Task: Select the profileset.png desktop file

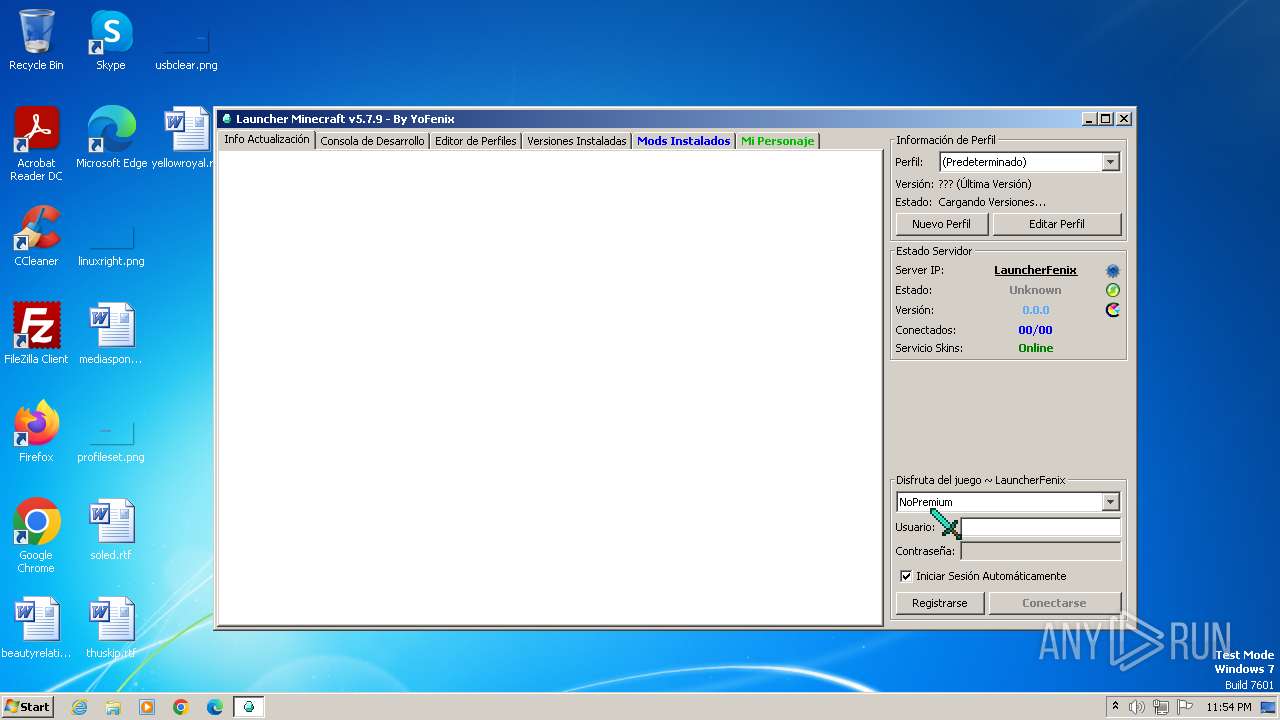Action: click(111, 441)
